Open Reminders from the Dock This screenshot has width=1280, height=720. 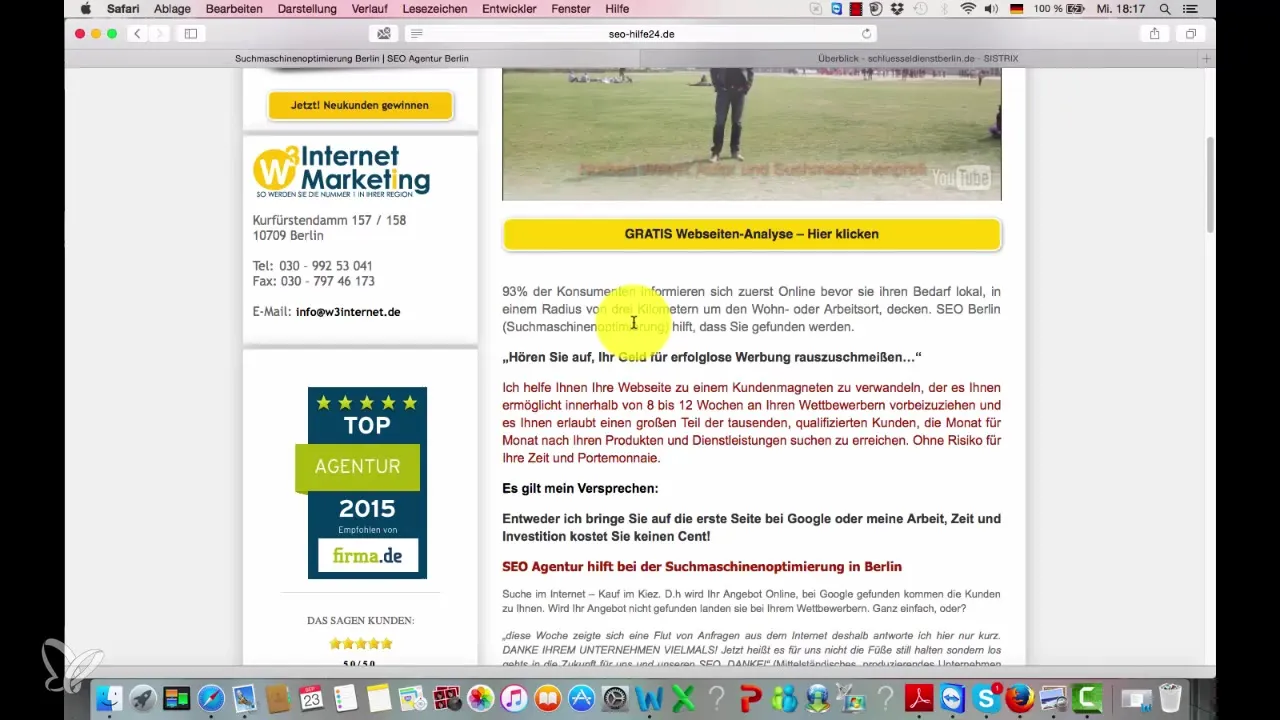[x=345, y=698]
